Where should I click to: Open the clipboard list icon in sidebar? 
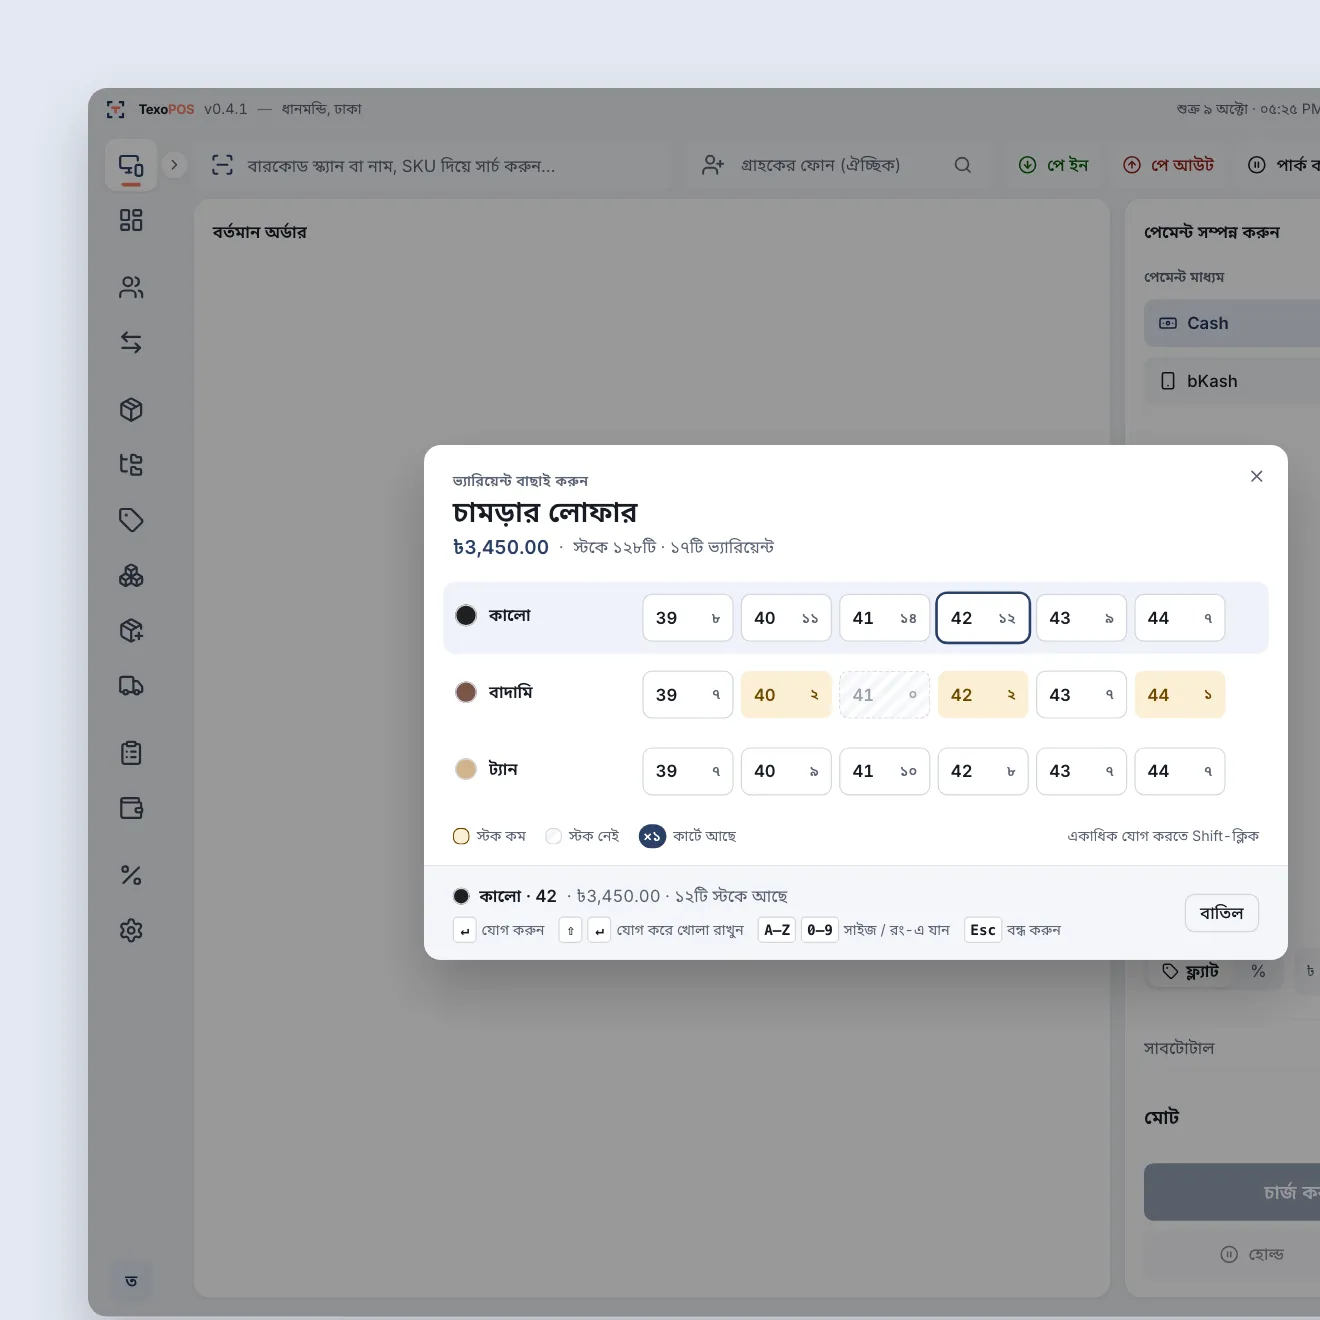(x=131, y=753)
